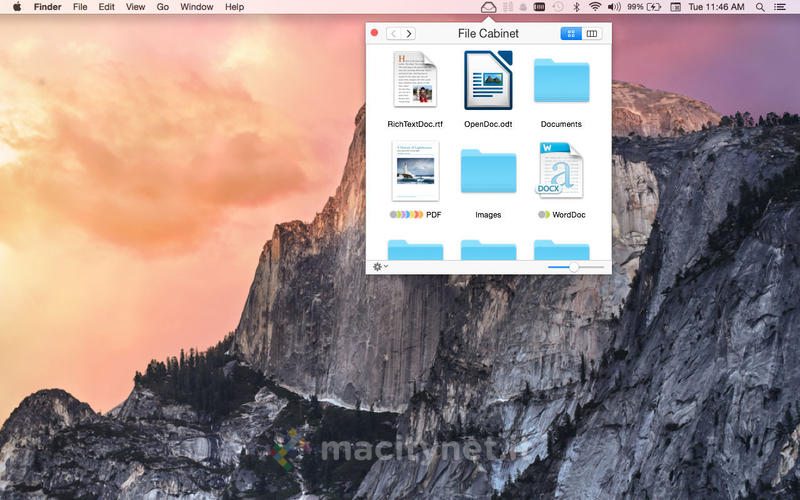Open the RichTextDoc.rtf file icon

[x=415, y=79]
